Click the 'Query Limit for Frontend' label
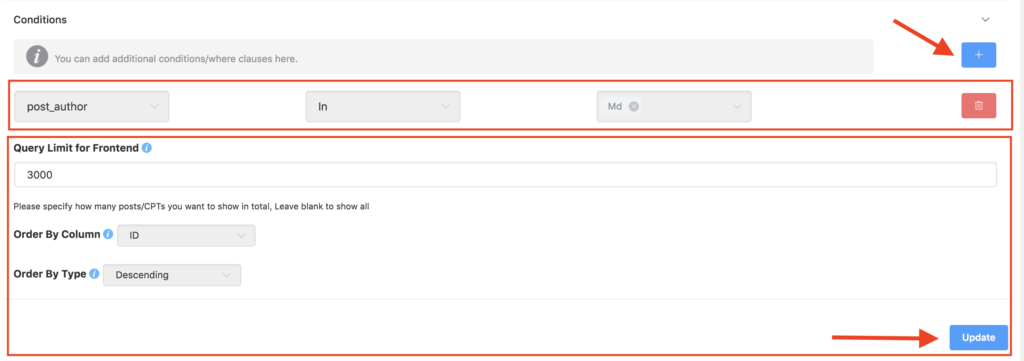This screenshot has height=361, width=1024. point(76,148)
